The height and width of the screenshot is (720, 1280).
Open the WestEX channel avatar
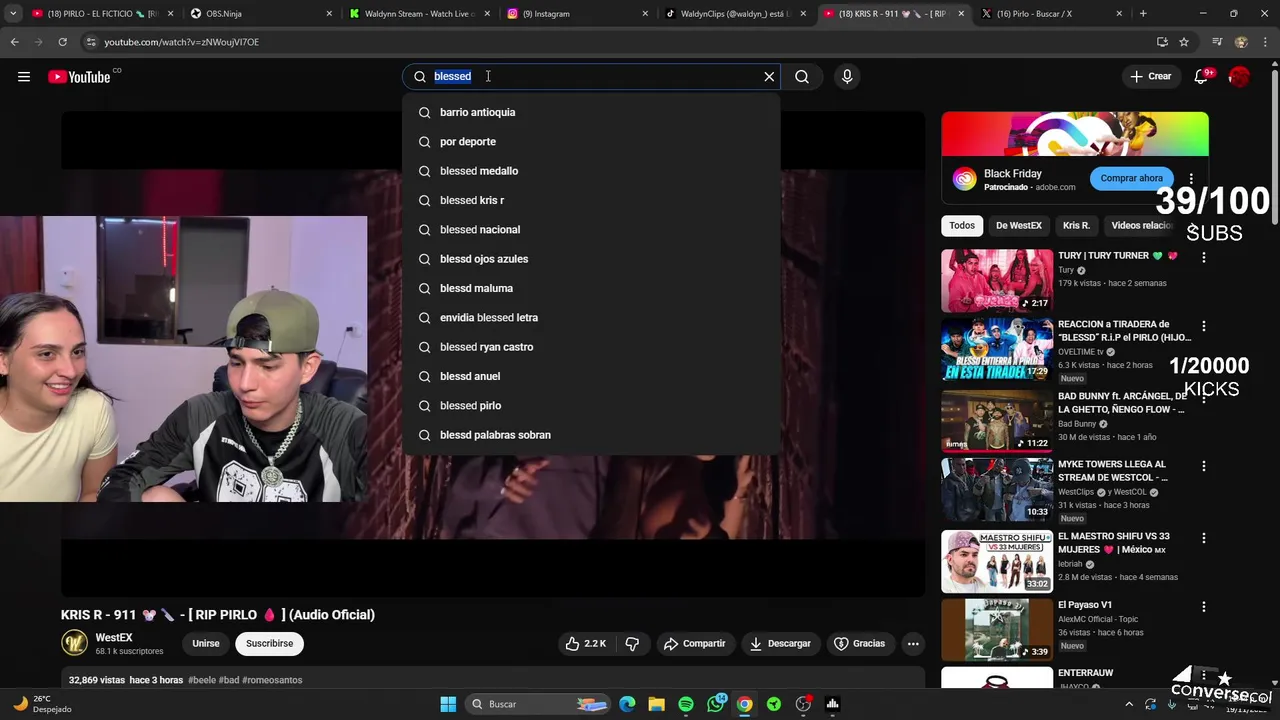click(75, 643)
